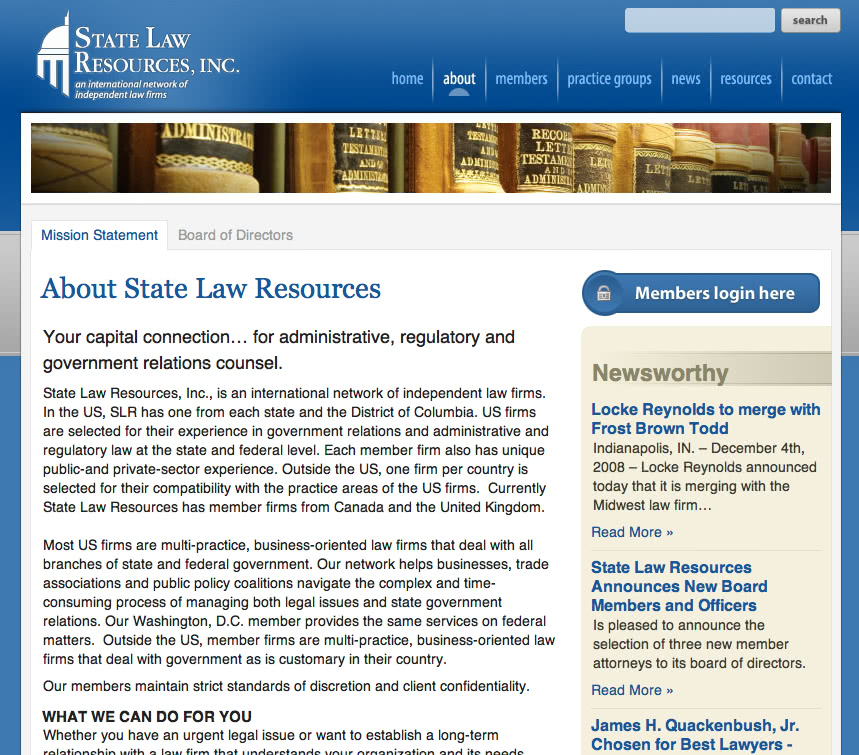The width and height of the screenshot is (859, 755).
Task: Click the paragraph beginning 'Most US firms are multi-practice'
Action: click(299, 602)
